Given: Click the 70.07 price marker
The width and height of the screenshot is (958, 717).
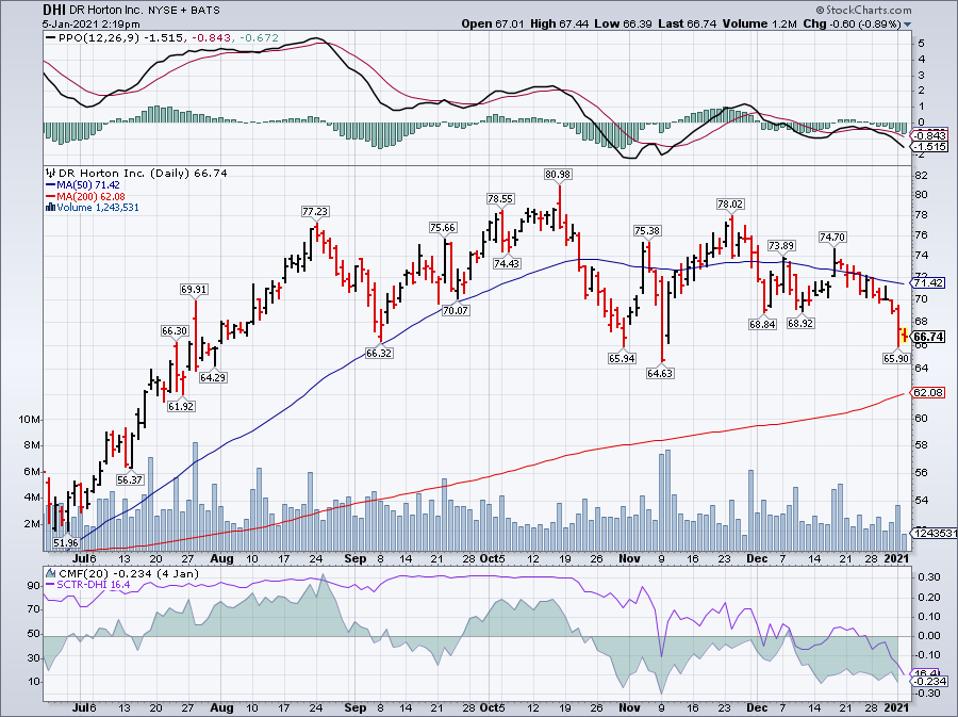Looking at the screenshot, I should coord(455,310).
